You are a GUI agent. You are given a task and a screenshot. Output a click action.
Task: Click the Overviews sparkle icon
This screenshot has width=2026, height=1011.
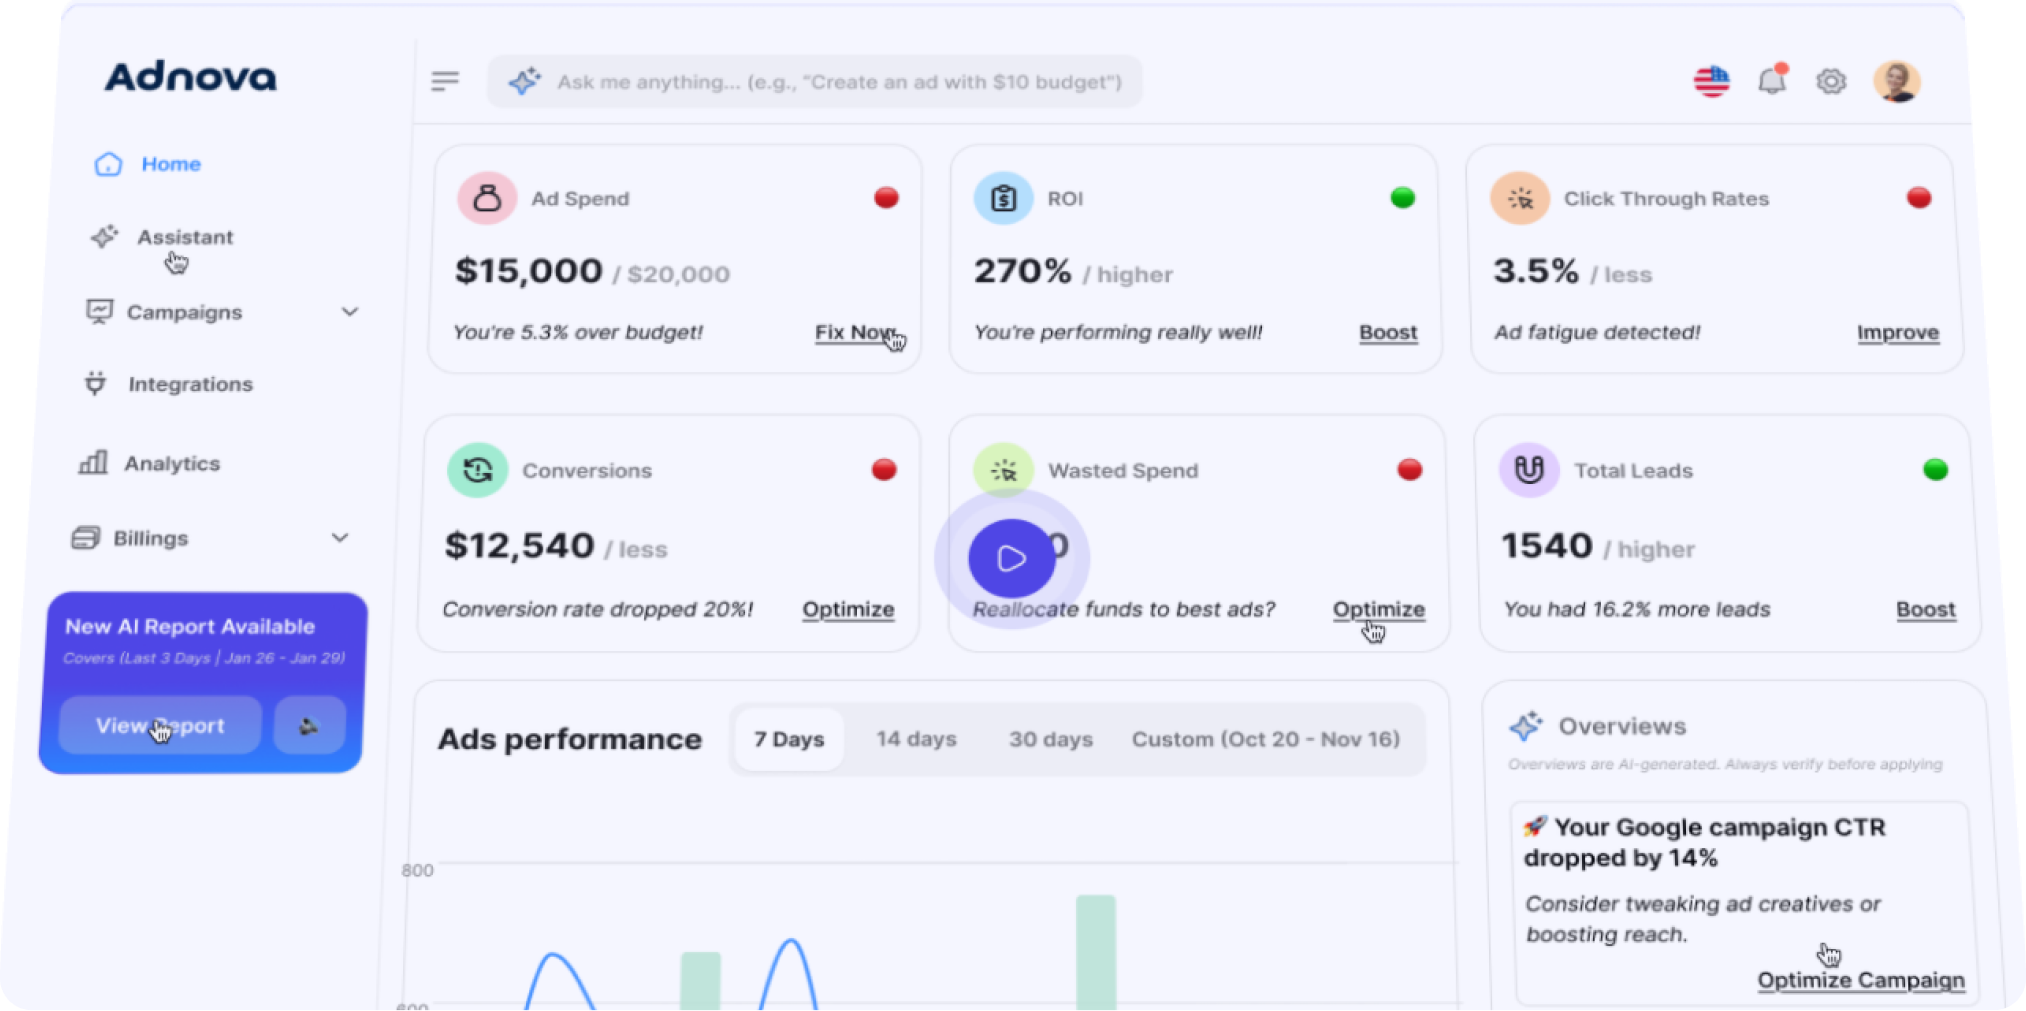tap(1526, 726)
